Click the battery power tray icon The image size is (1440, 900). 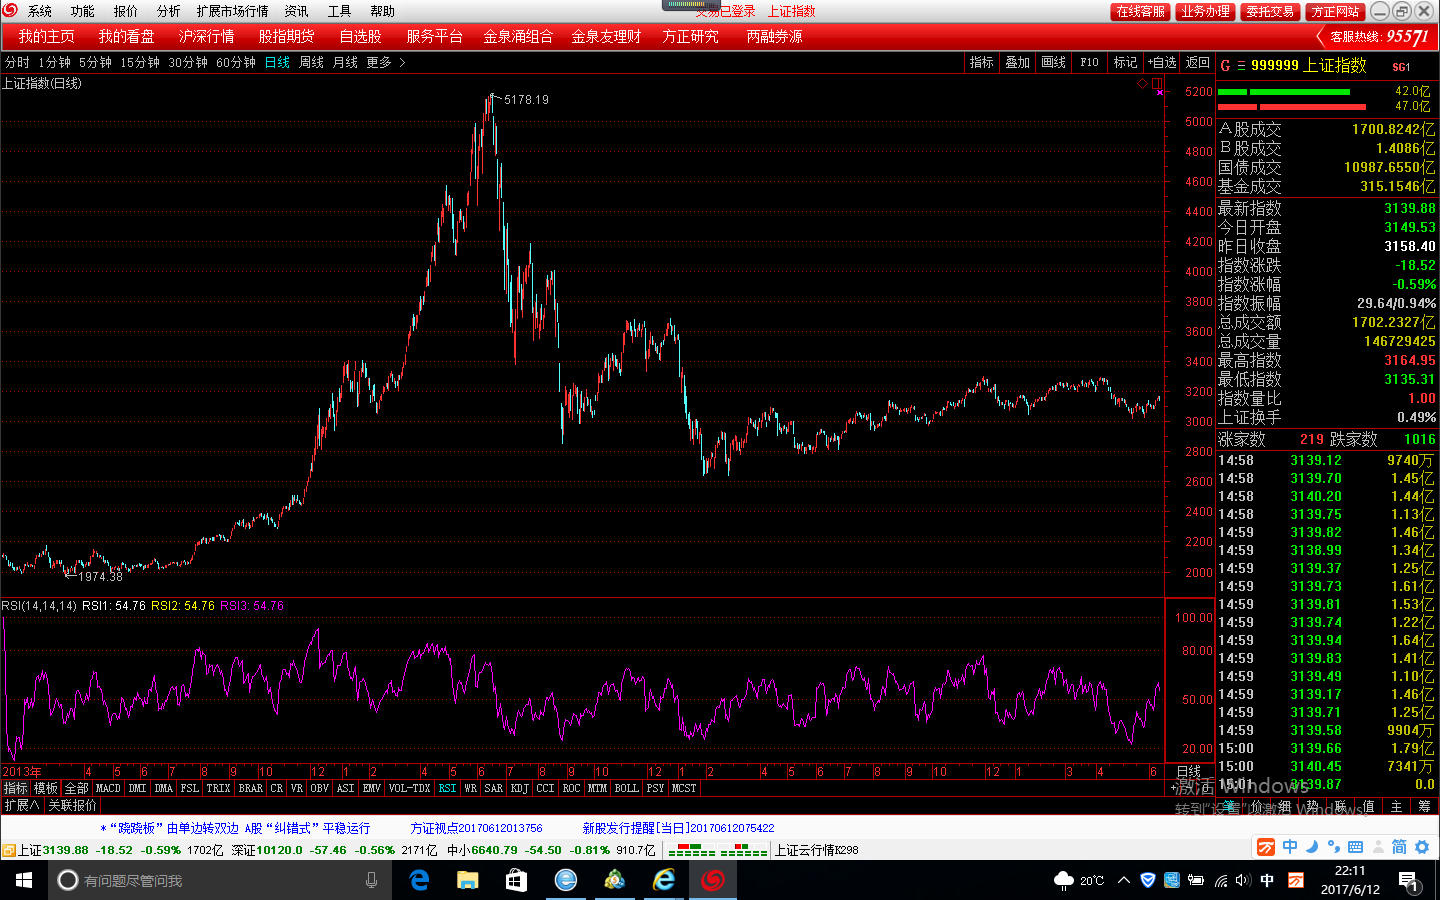(x=1196, y=880)
